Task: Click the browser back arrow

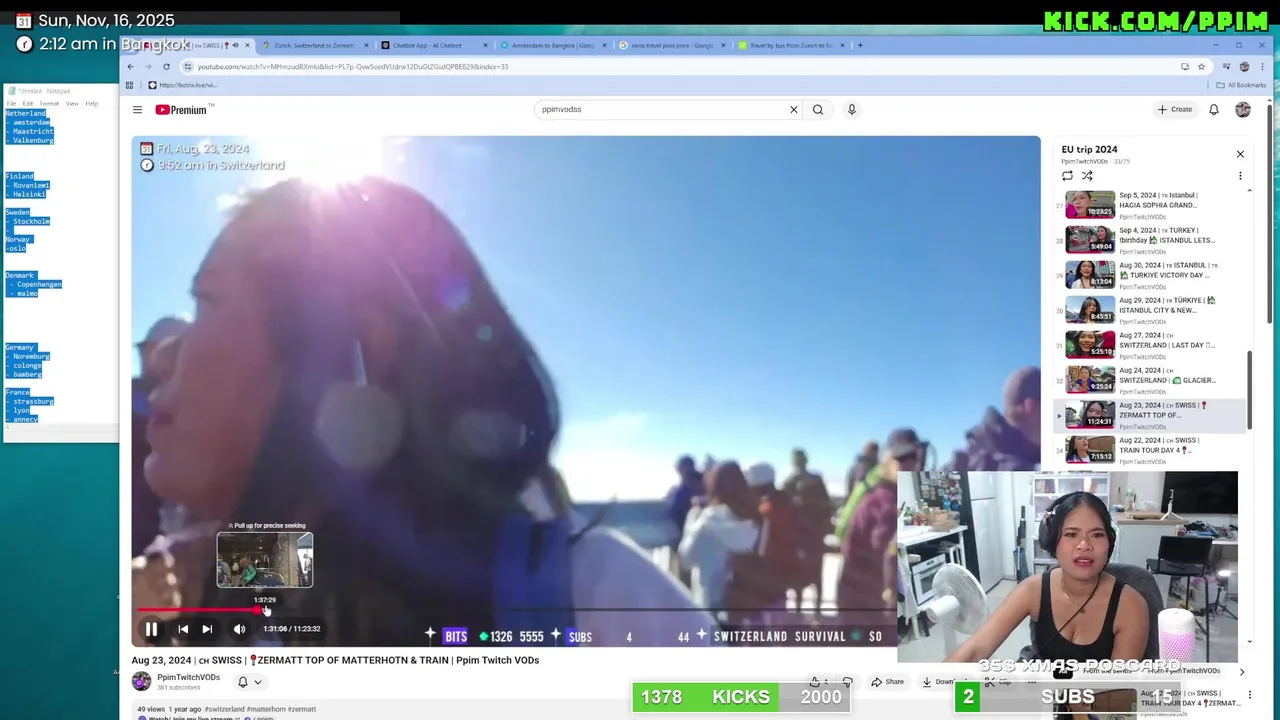Action: [x=130, y=67]
